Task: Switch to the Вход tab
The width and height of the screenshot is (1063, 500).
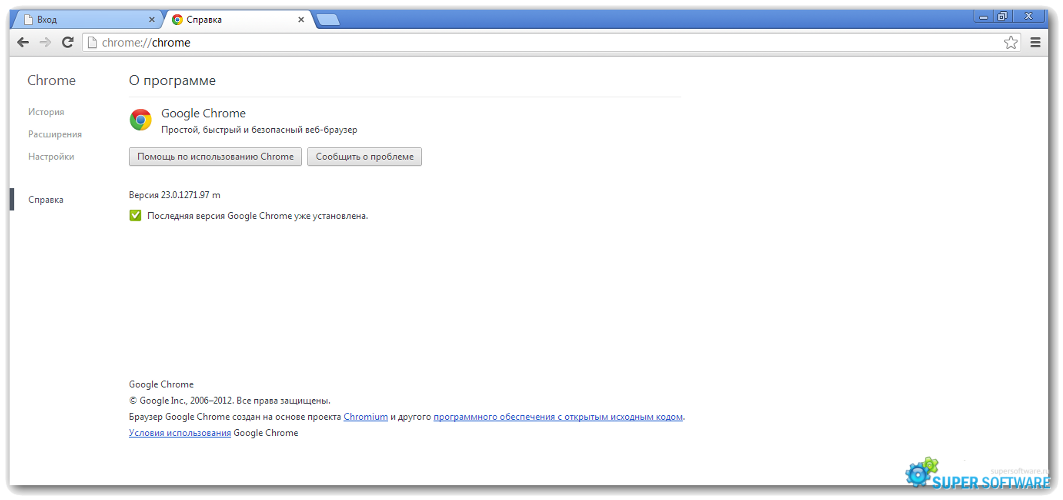Action: (x=87, y=20)
